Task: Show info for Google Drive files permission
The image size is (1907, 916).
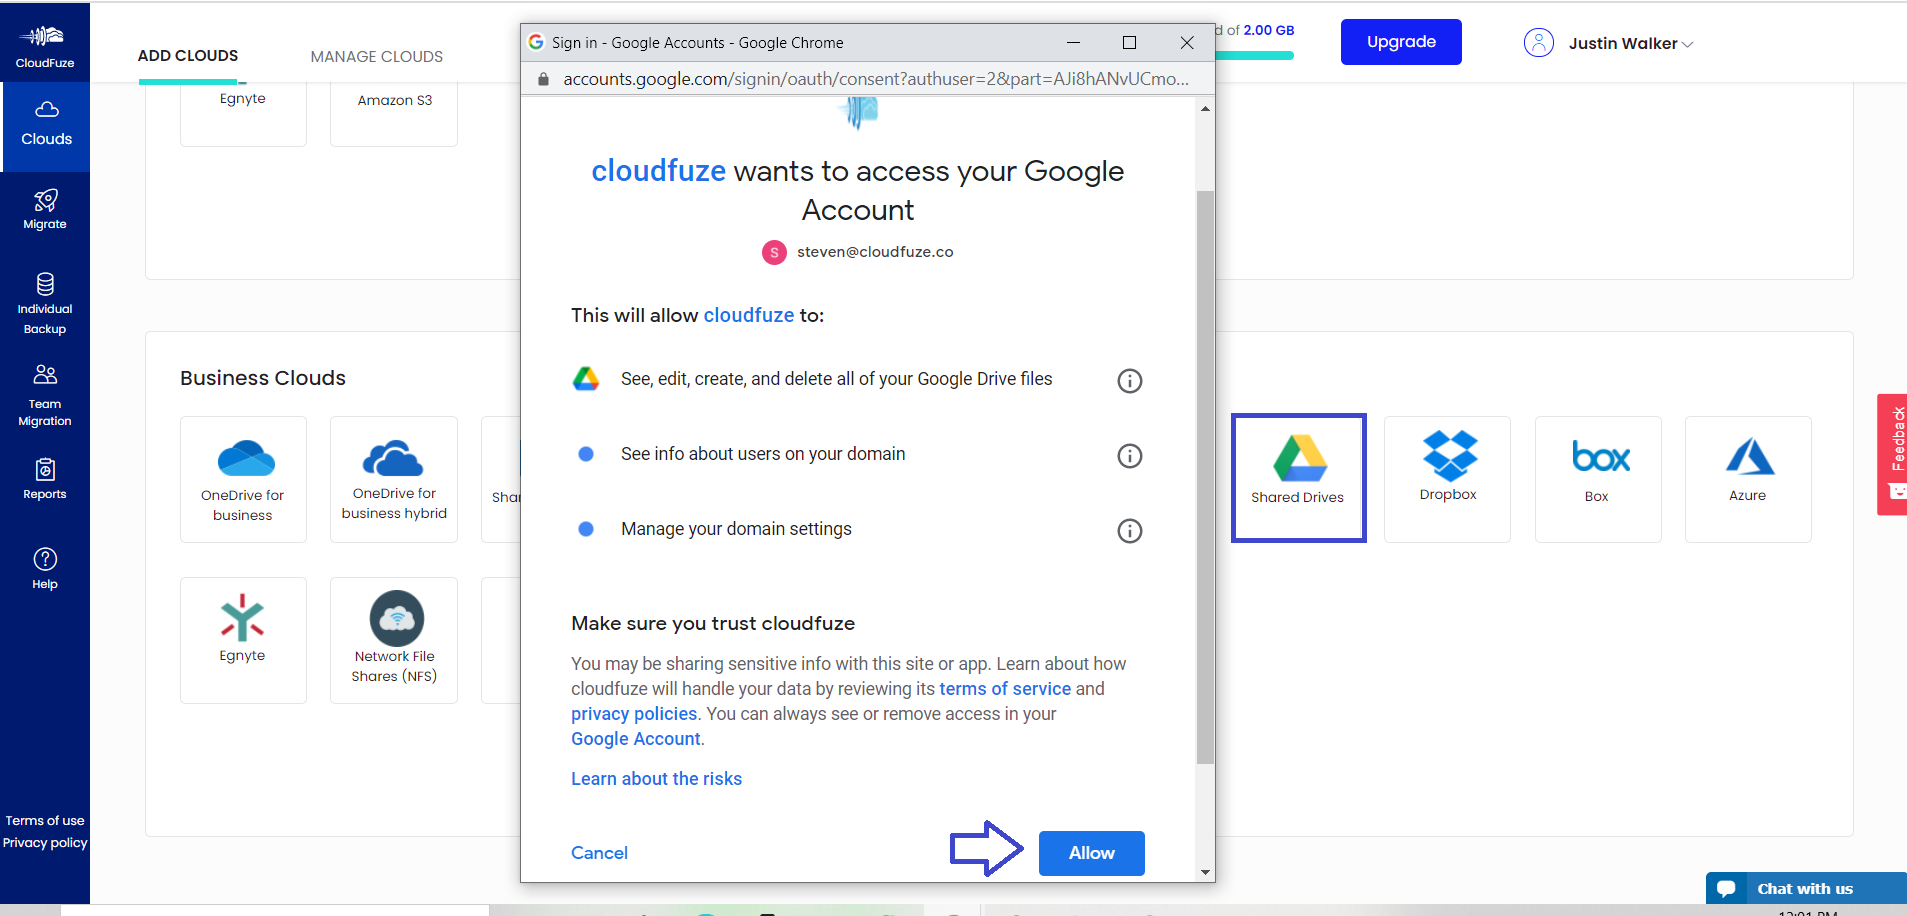Action: (x=1129, y=381)
